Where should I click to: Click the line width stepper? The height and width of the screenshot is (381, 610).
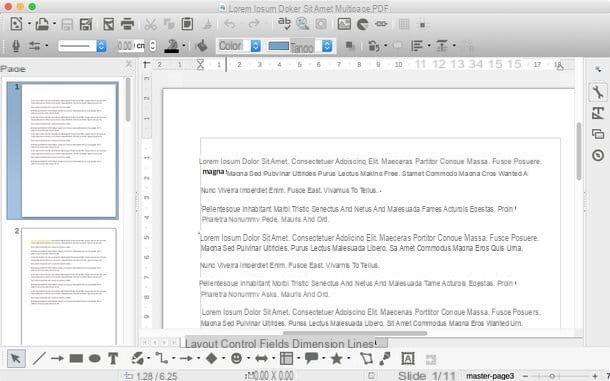click(153, 46)
